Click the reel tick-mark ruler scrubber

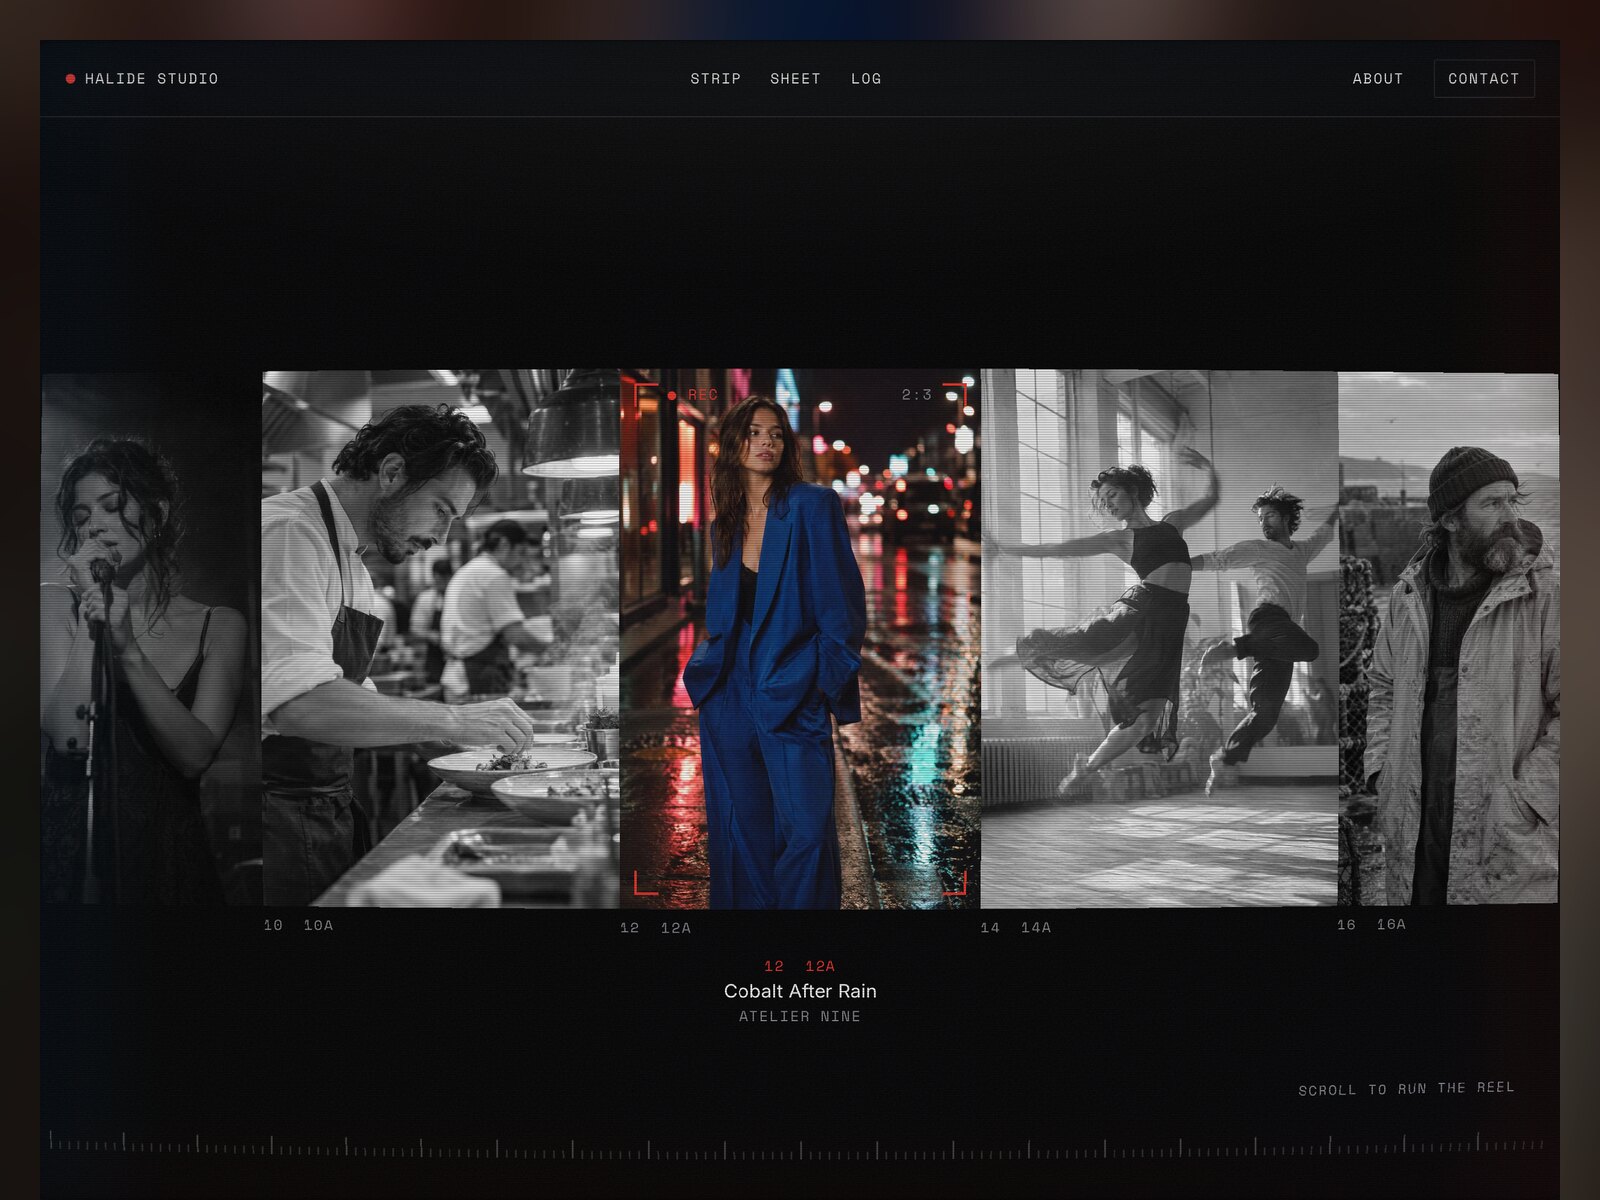click(797, 1145)
